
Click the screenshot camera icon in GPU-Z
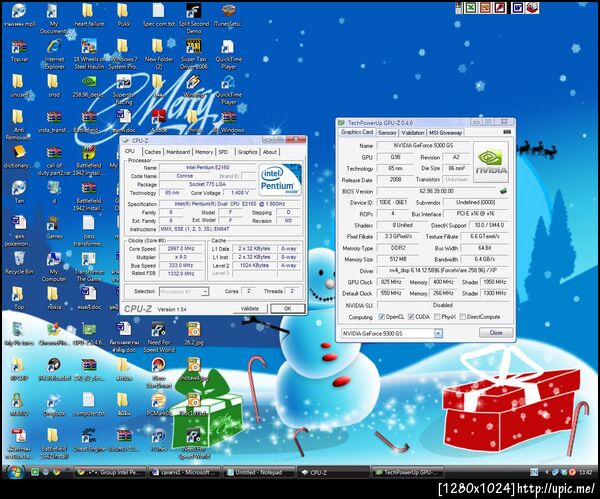507,132
